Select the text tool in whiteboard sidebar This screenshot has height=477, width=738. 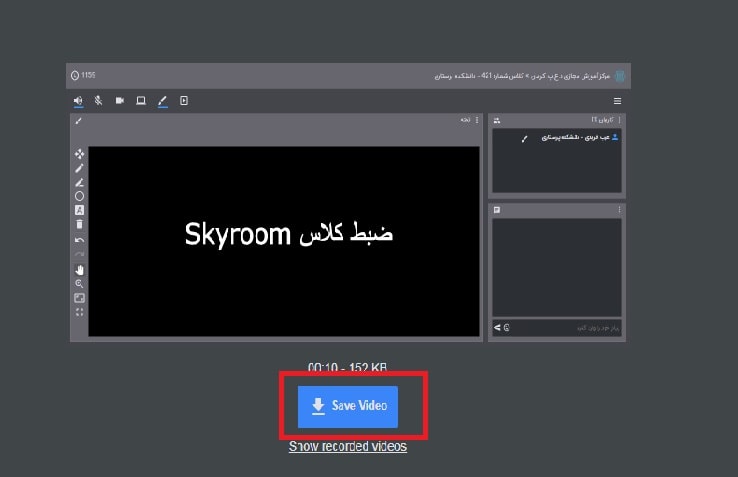click(80, 210)
